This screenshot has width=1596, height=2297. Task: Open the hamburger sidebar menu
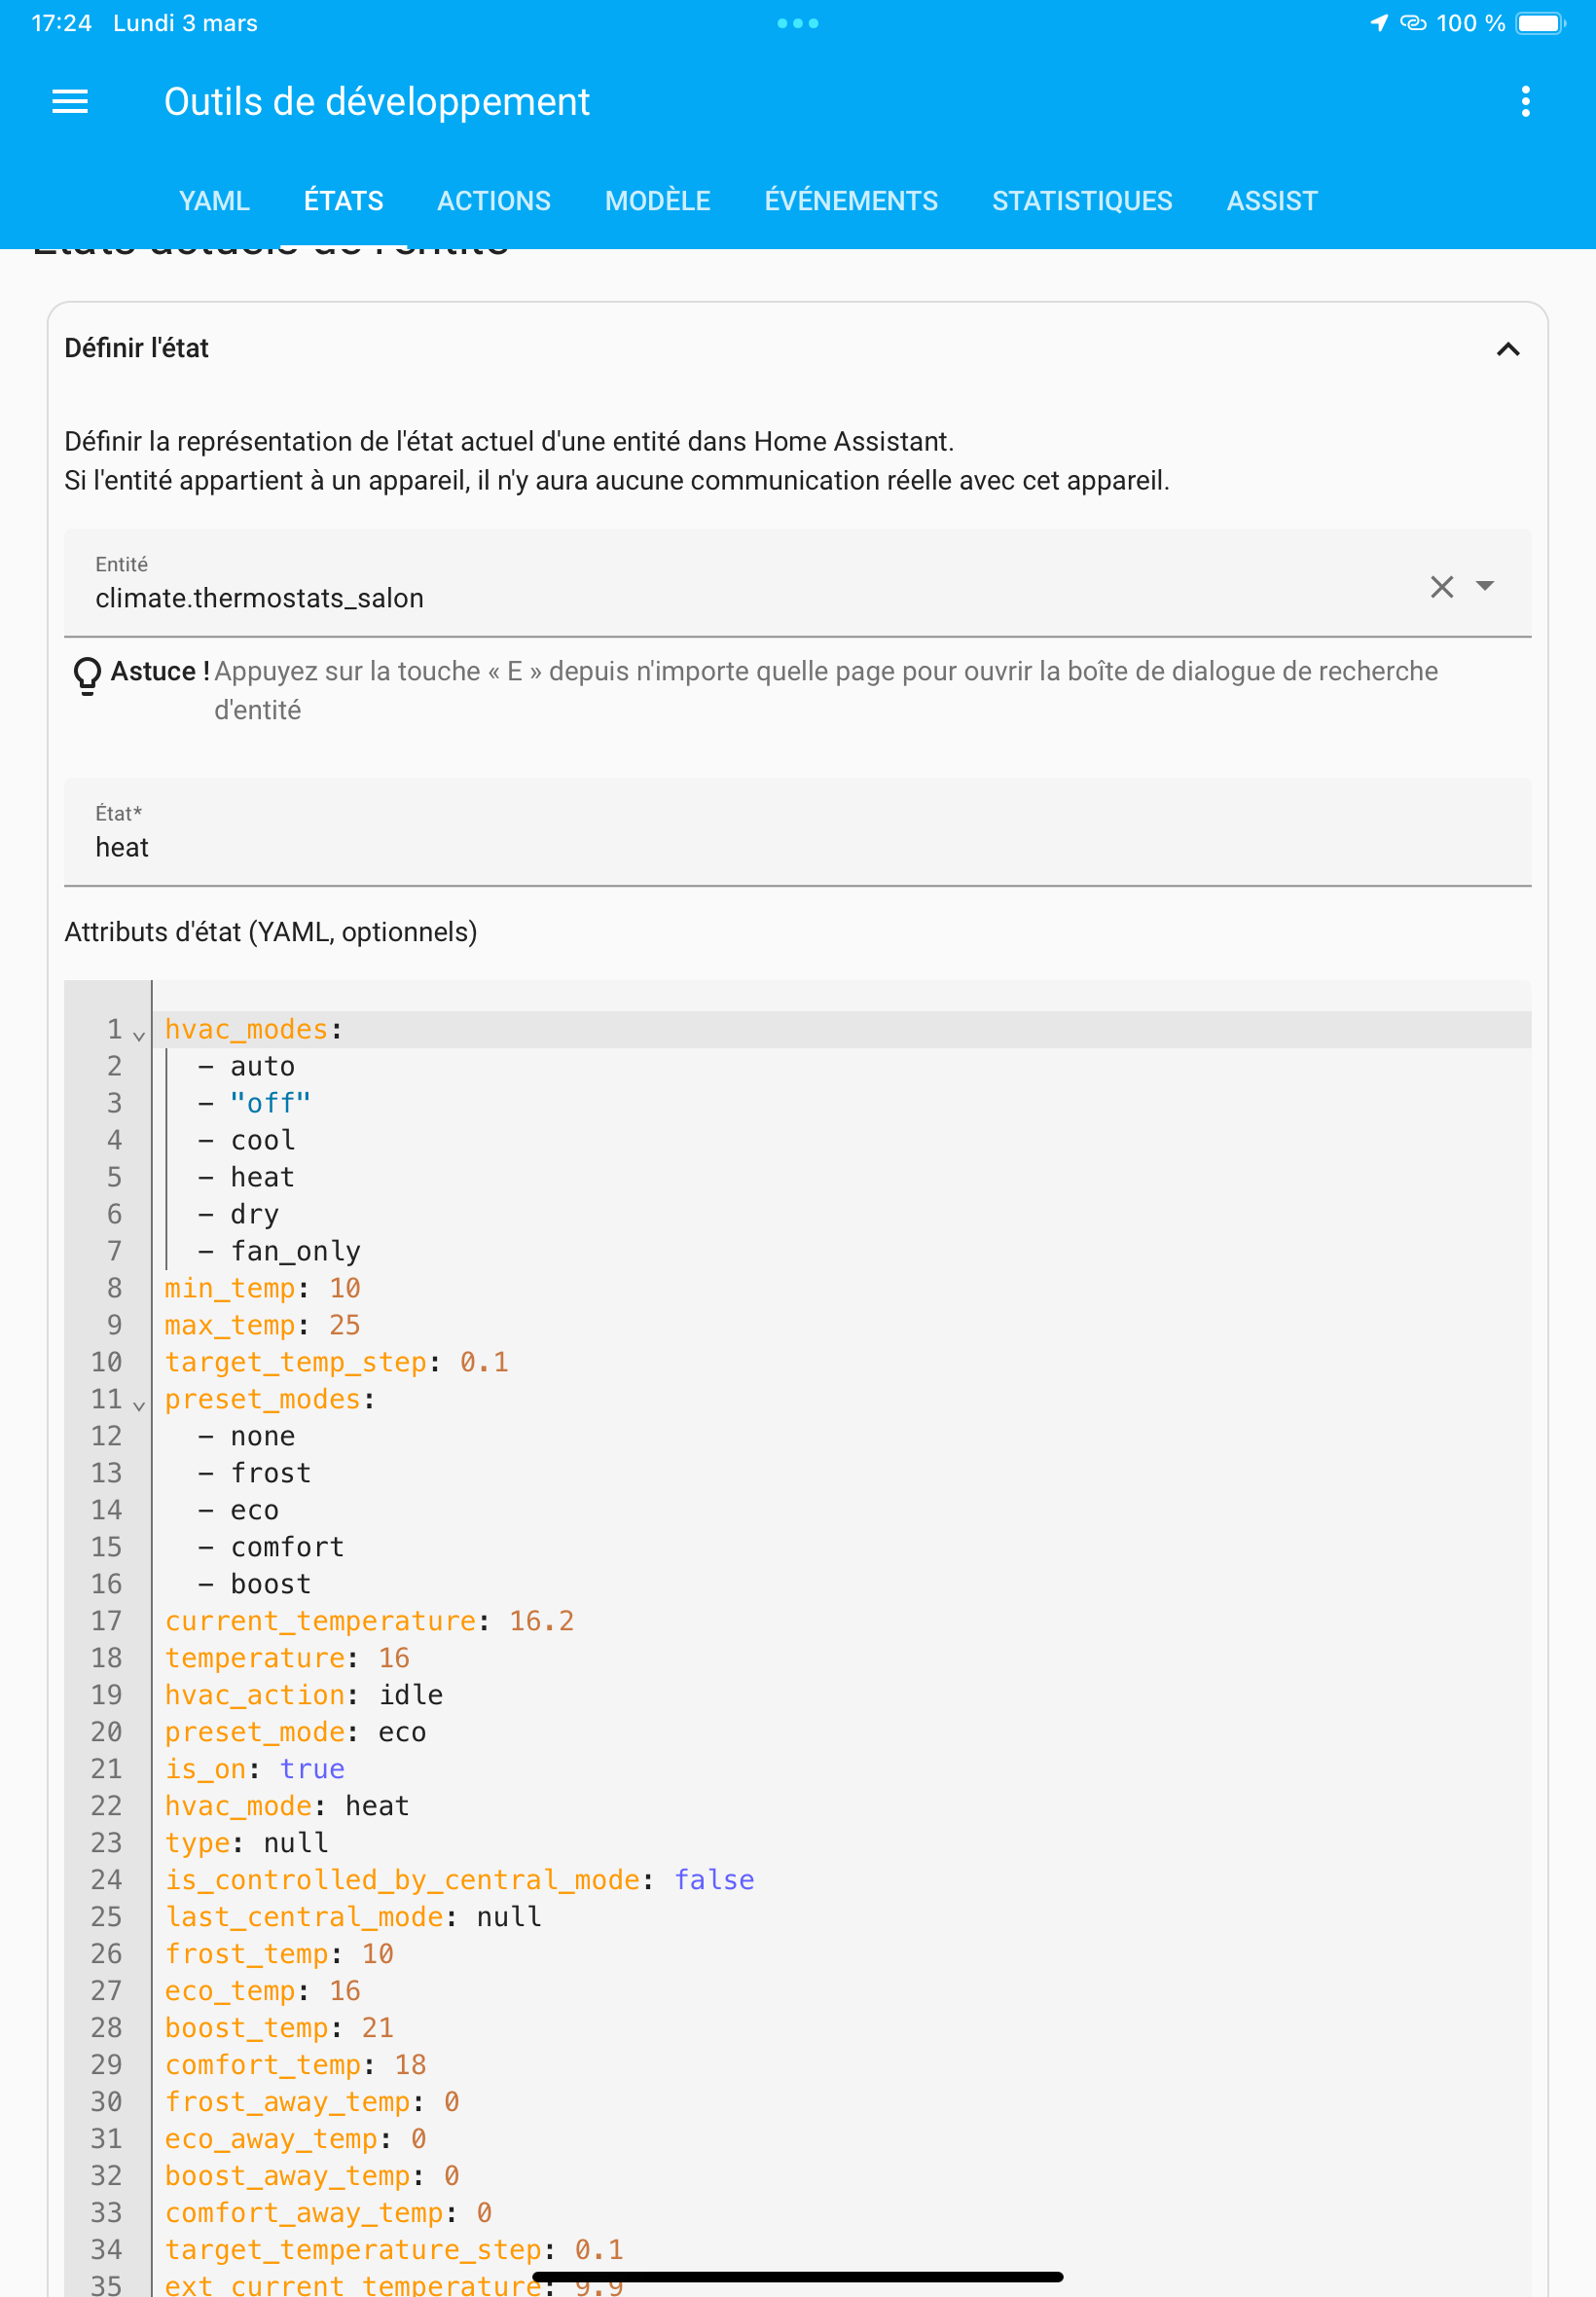pyautogui.click(x=70, y=101)
